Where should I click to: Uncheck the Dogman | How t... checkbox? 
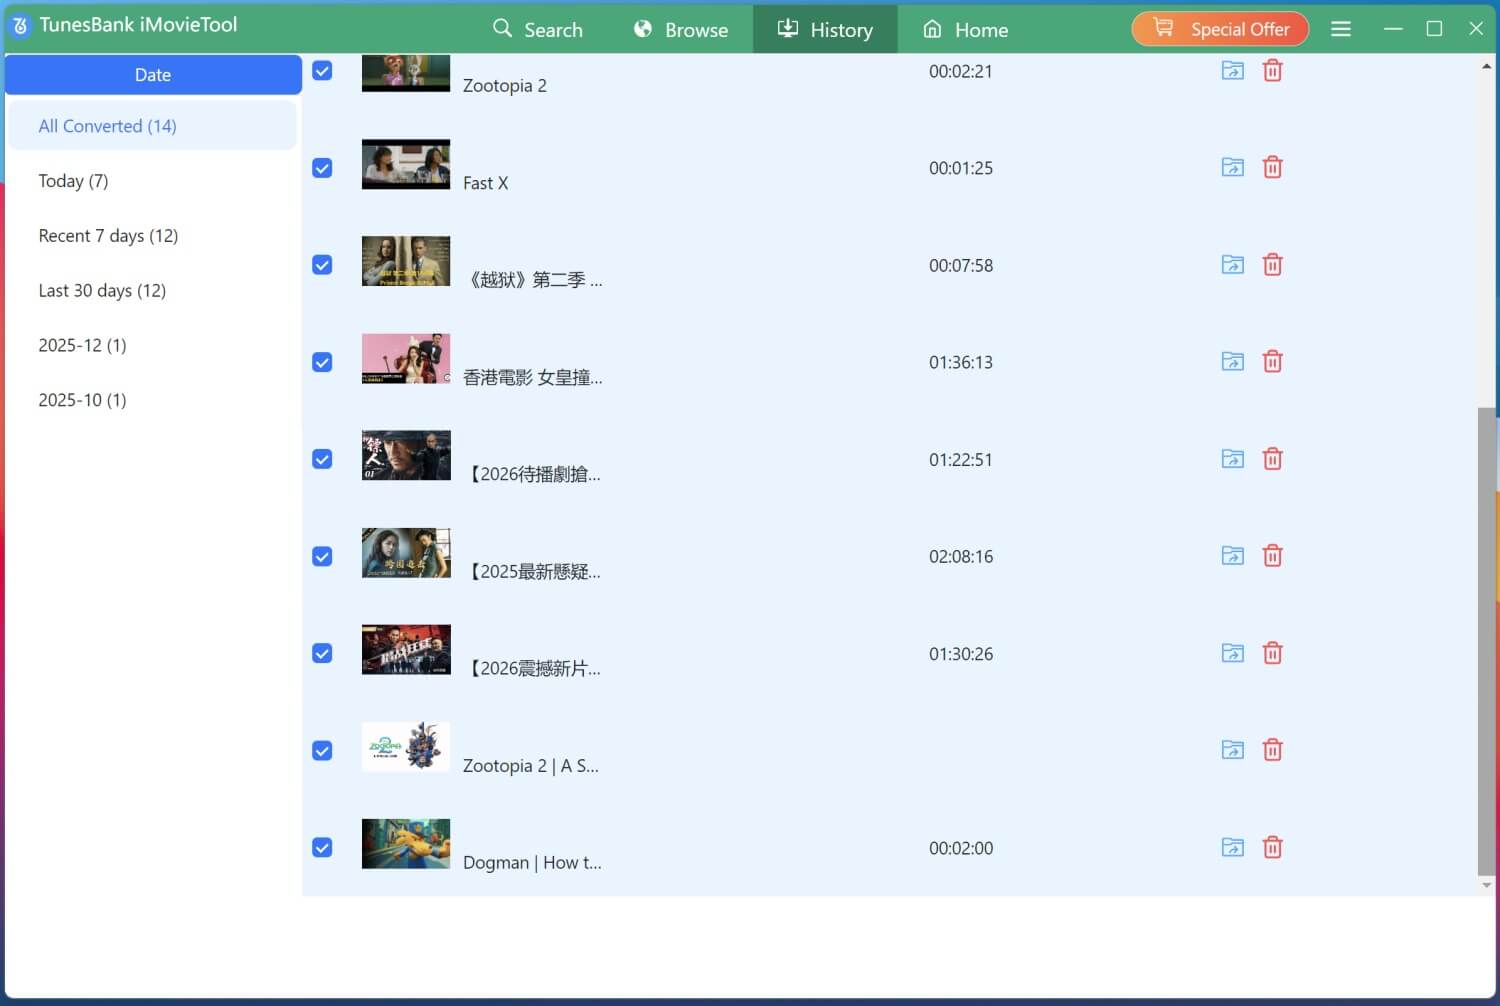[x=322, y=847]
